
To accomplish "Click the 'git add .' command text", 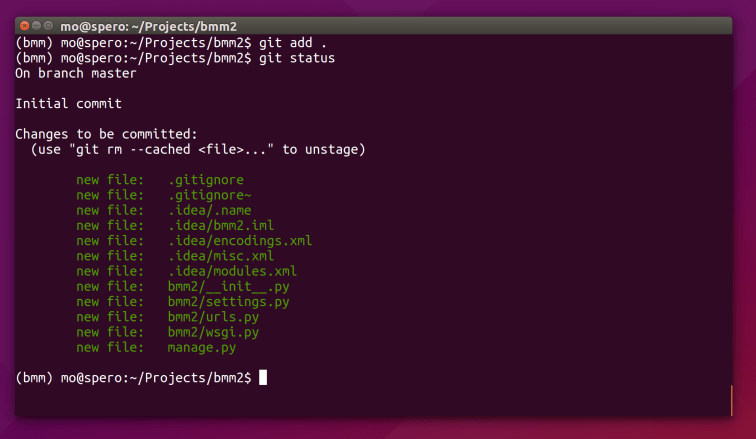I will click(x=295, y=44).
